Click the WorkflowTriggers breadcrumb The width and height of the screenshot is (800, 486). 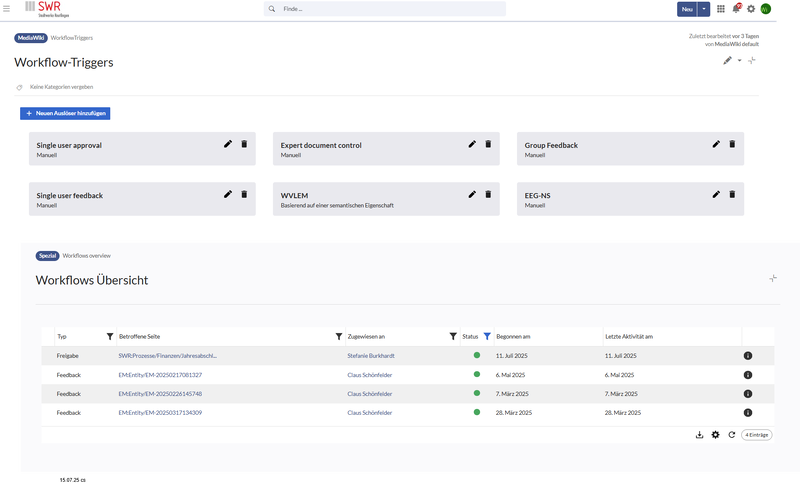[71, 38]
